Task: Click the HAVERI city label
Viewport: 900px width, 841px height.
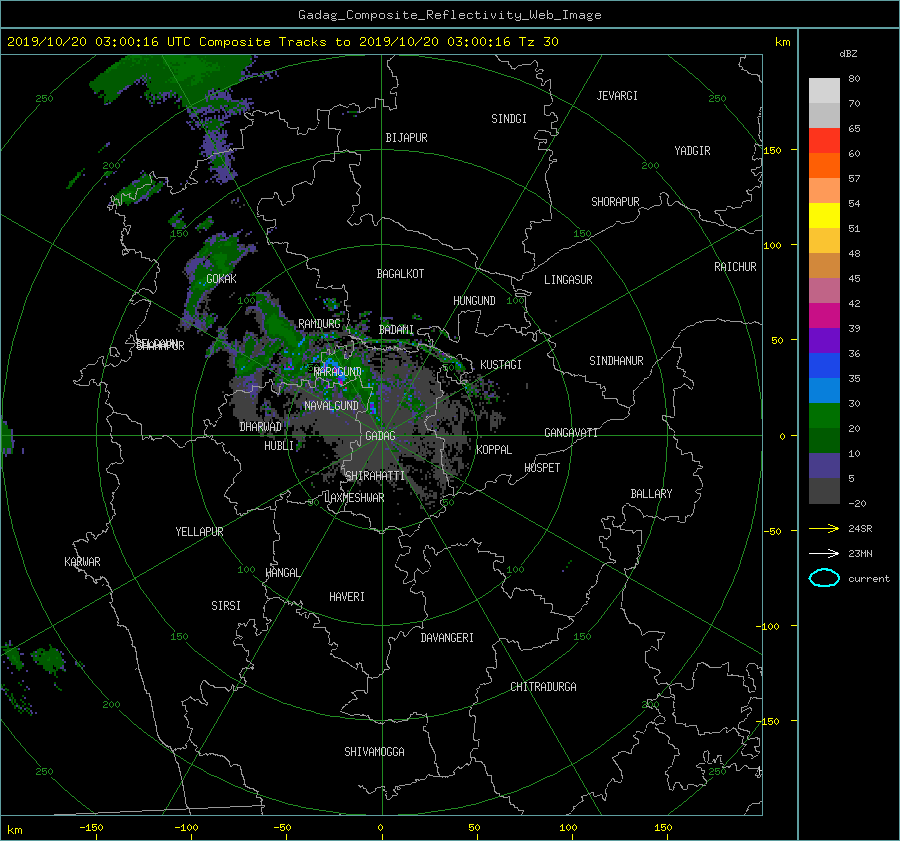Action: [x=347, y=597]
